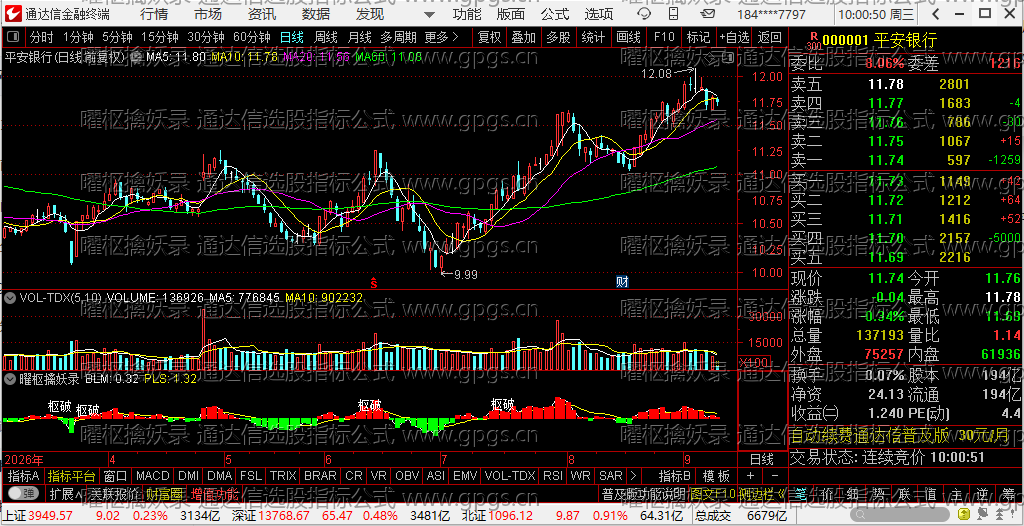This screenshot has width=1024, height=526.
Task: Toggle 标记 mark on stock
Action: coord(699,37)
